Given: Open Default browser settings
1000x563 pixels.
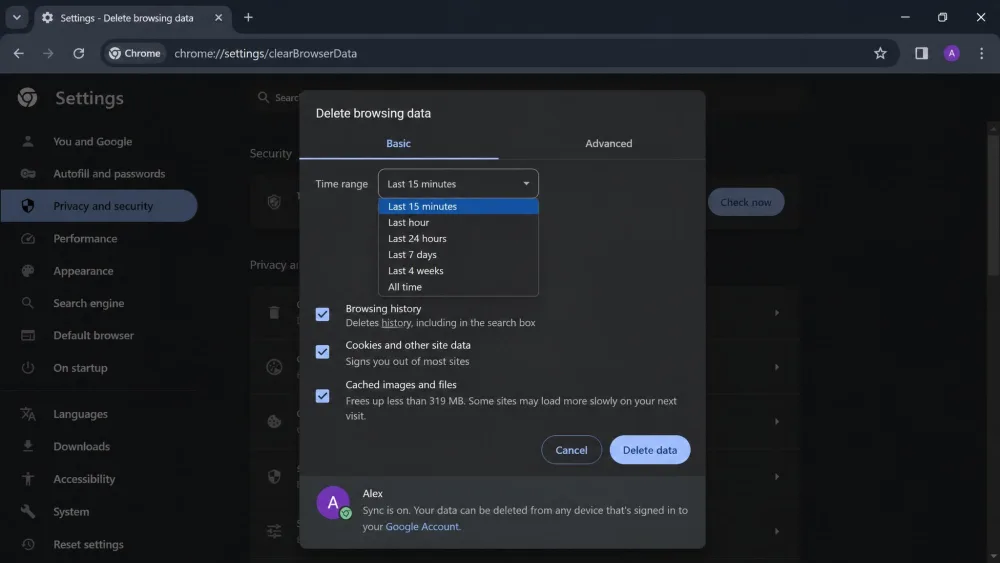Looking at the screenshot, I should (x=94, y=335).
